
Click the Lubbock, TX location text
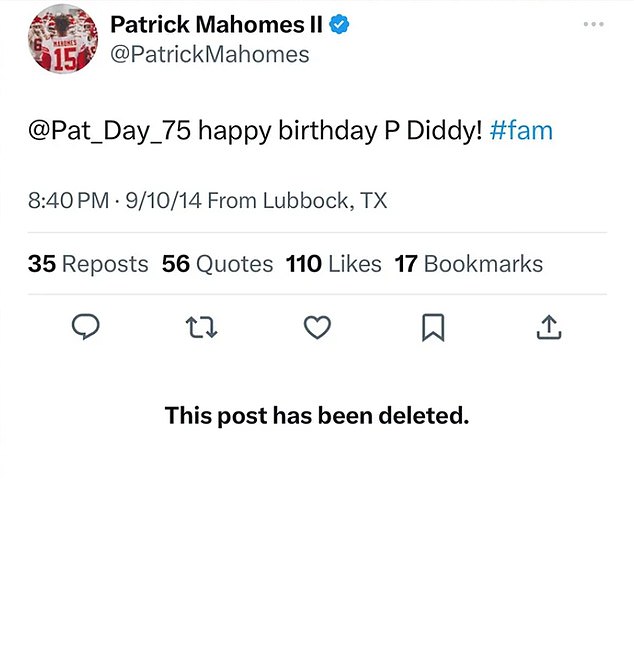[324, 200]
